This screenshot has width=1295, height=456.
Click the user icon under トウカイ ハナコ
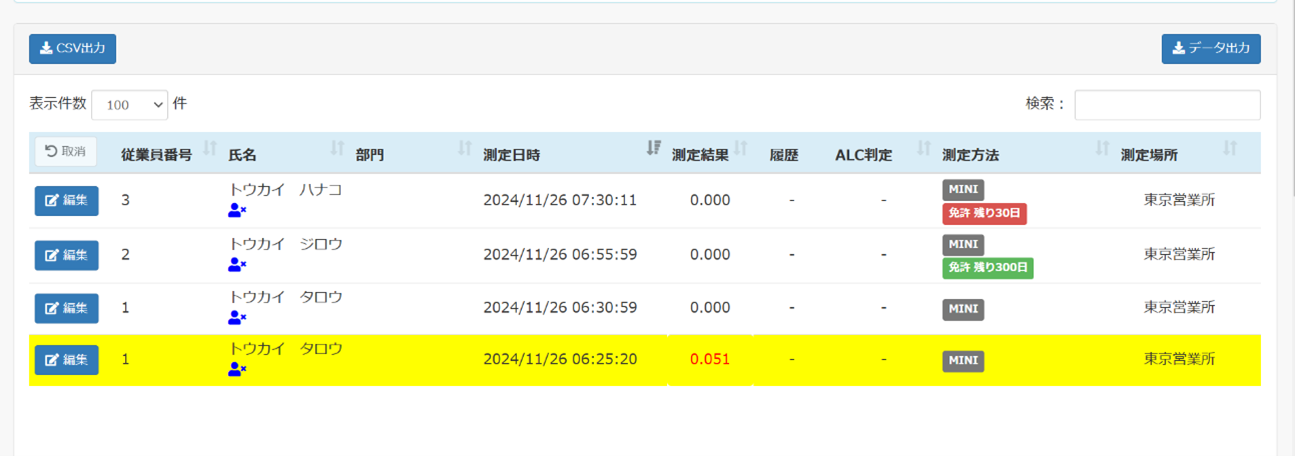[x=237, y=210]
